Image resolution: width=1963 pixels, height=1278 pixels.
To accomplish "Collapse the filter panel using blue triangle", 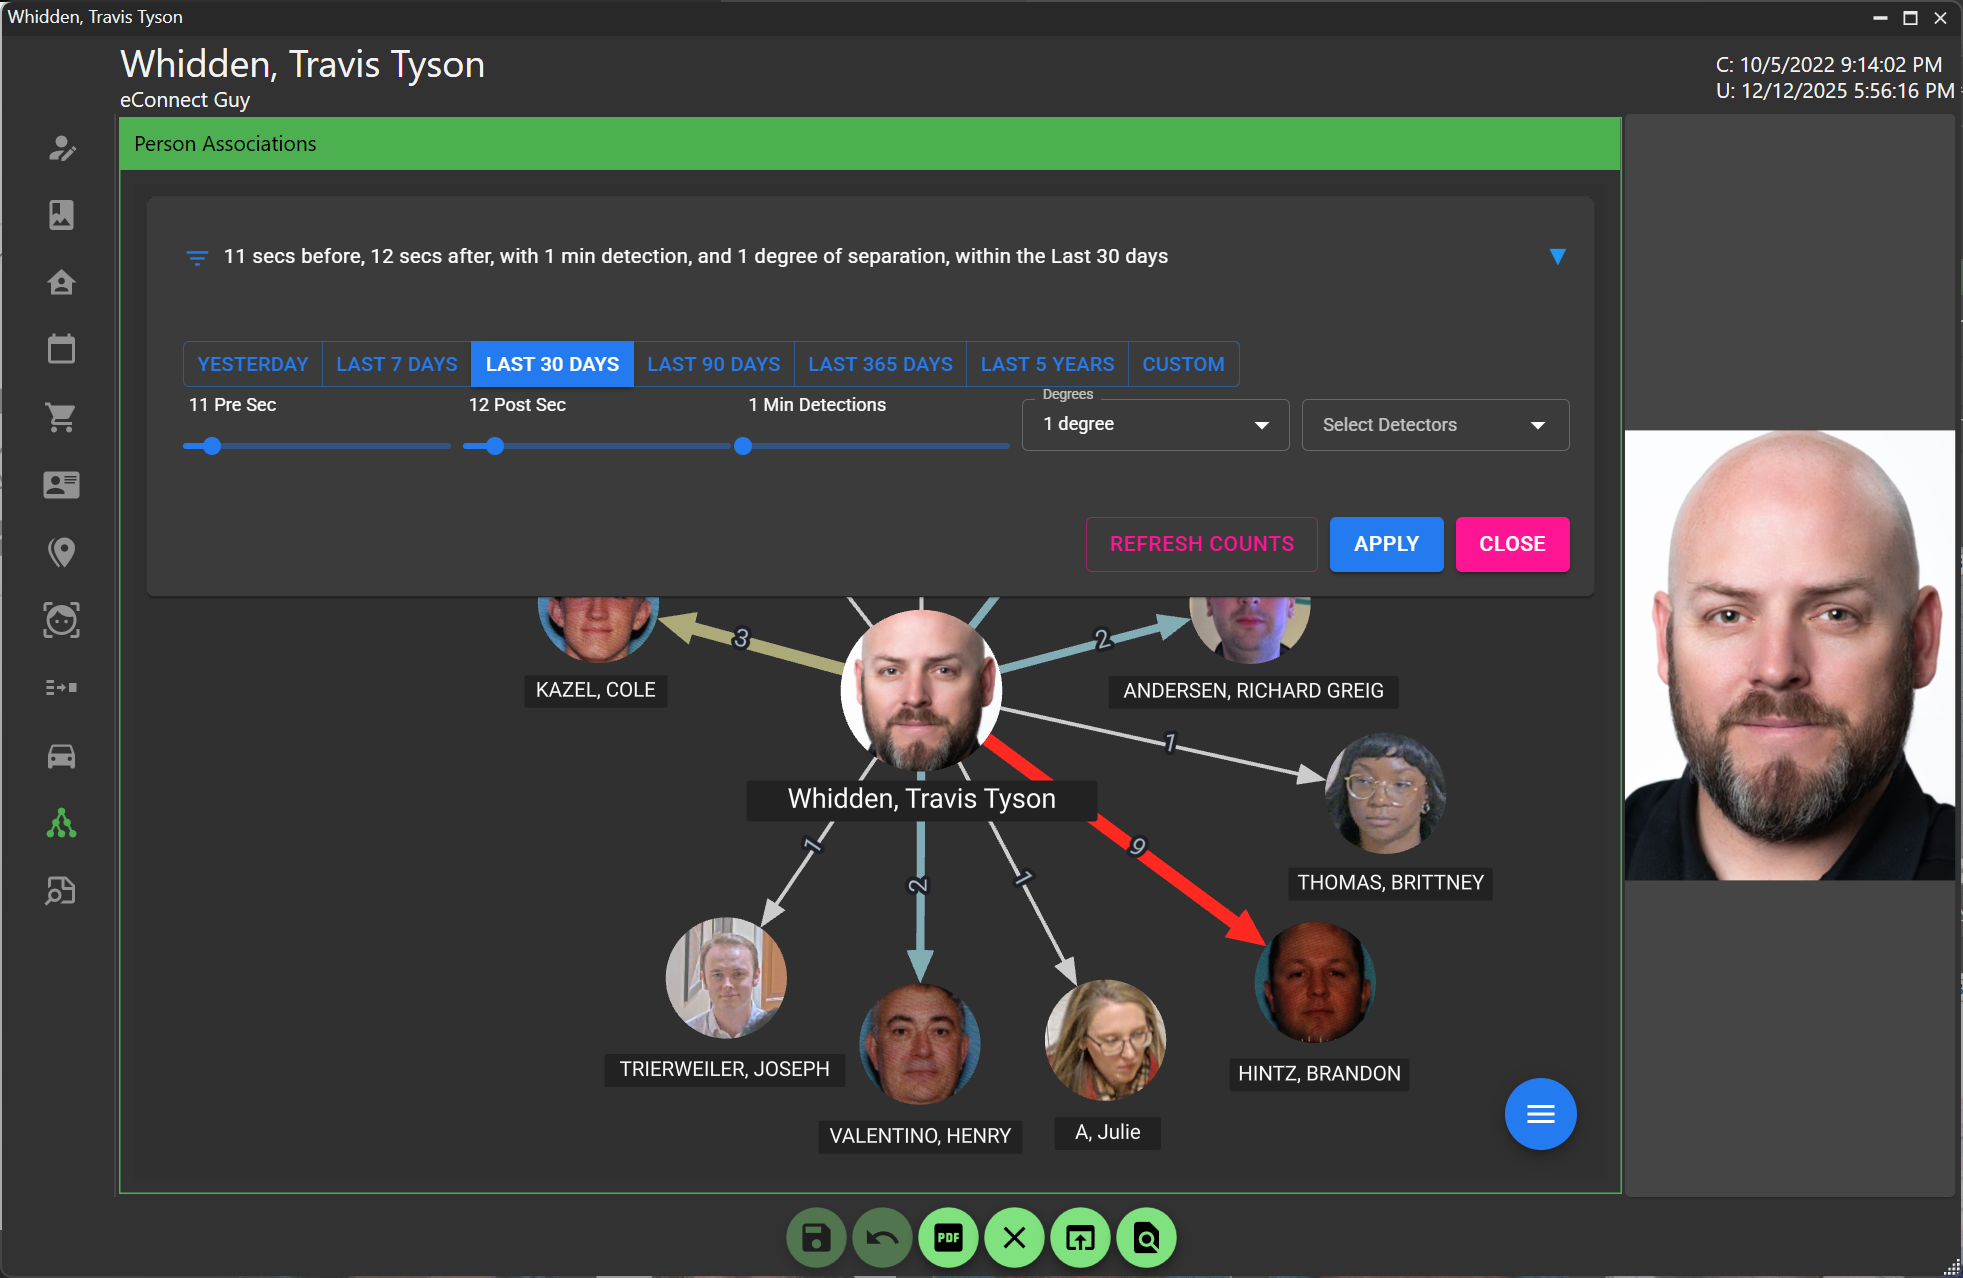I will coord(1557,257).
